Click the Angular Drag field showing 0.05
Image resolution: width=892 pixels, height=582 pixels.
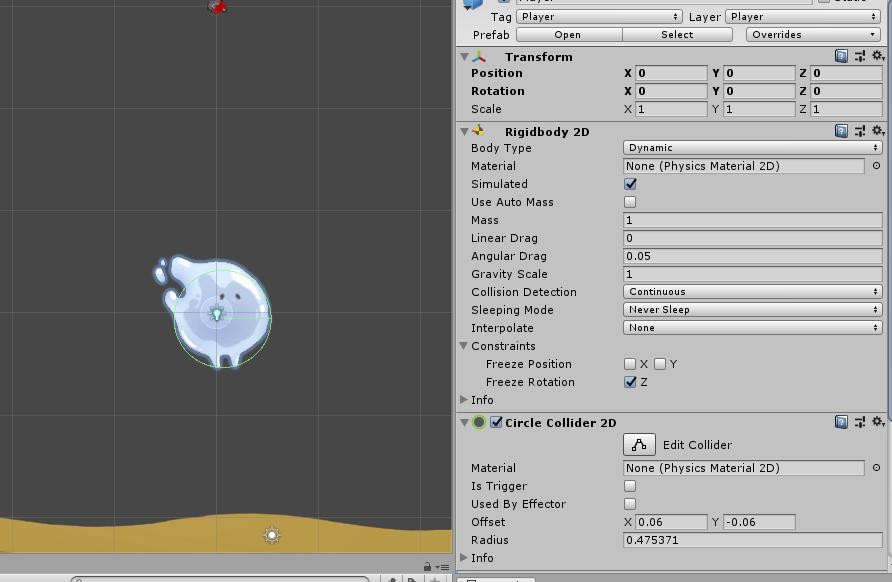point(753,256)
